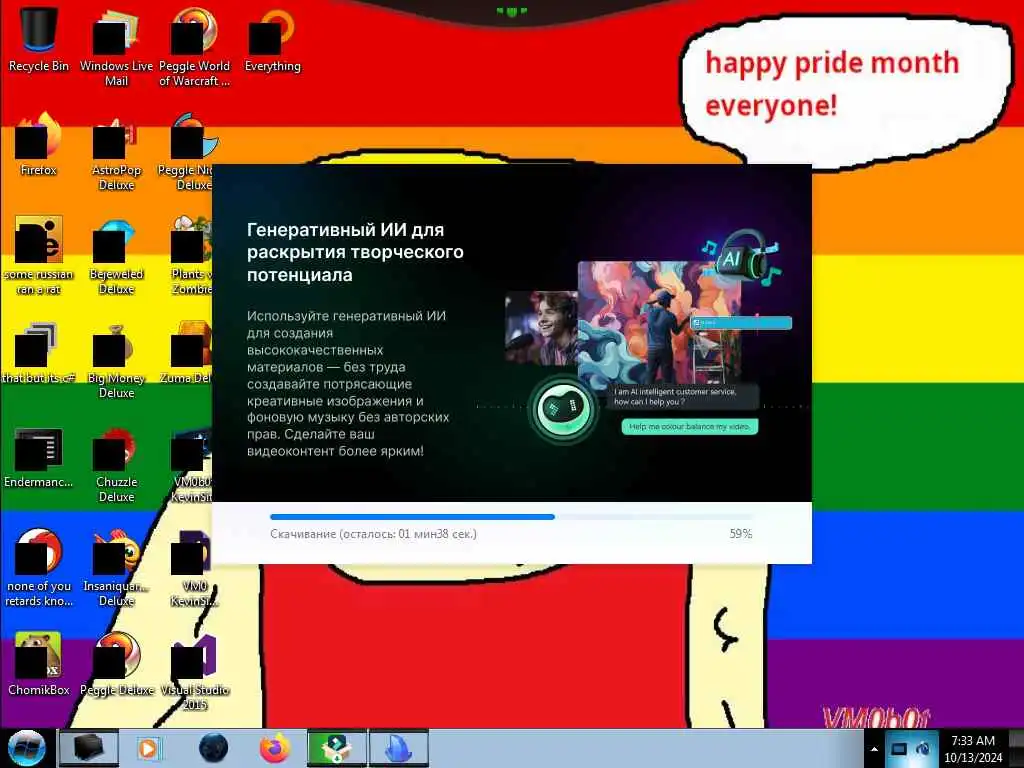Viewport: 1024px width, 768px height.
Task: Open the Windows Live Mail shortcut
Action: click(x=116, y=47)
